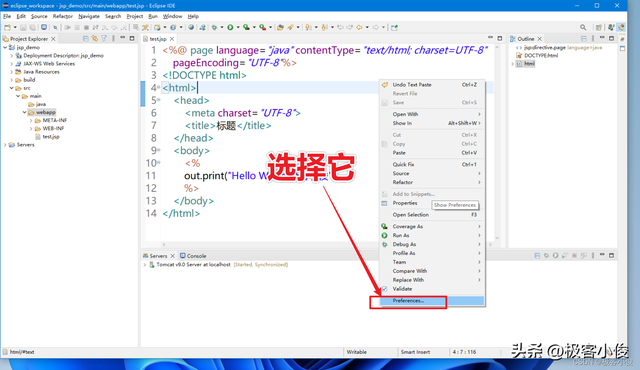Click the Save All toolbar icon
The width and height of the screenshot is (640, 370).
coord(32,27)
